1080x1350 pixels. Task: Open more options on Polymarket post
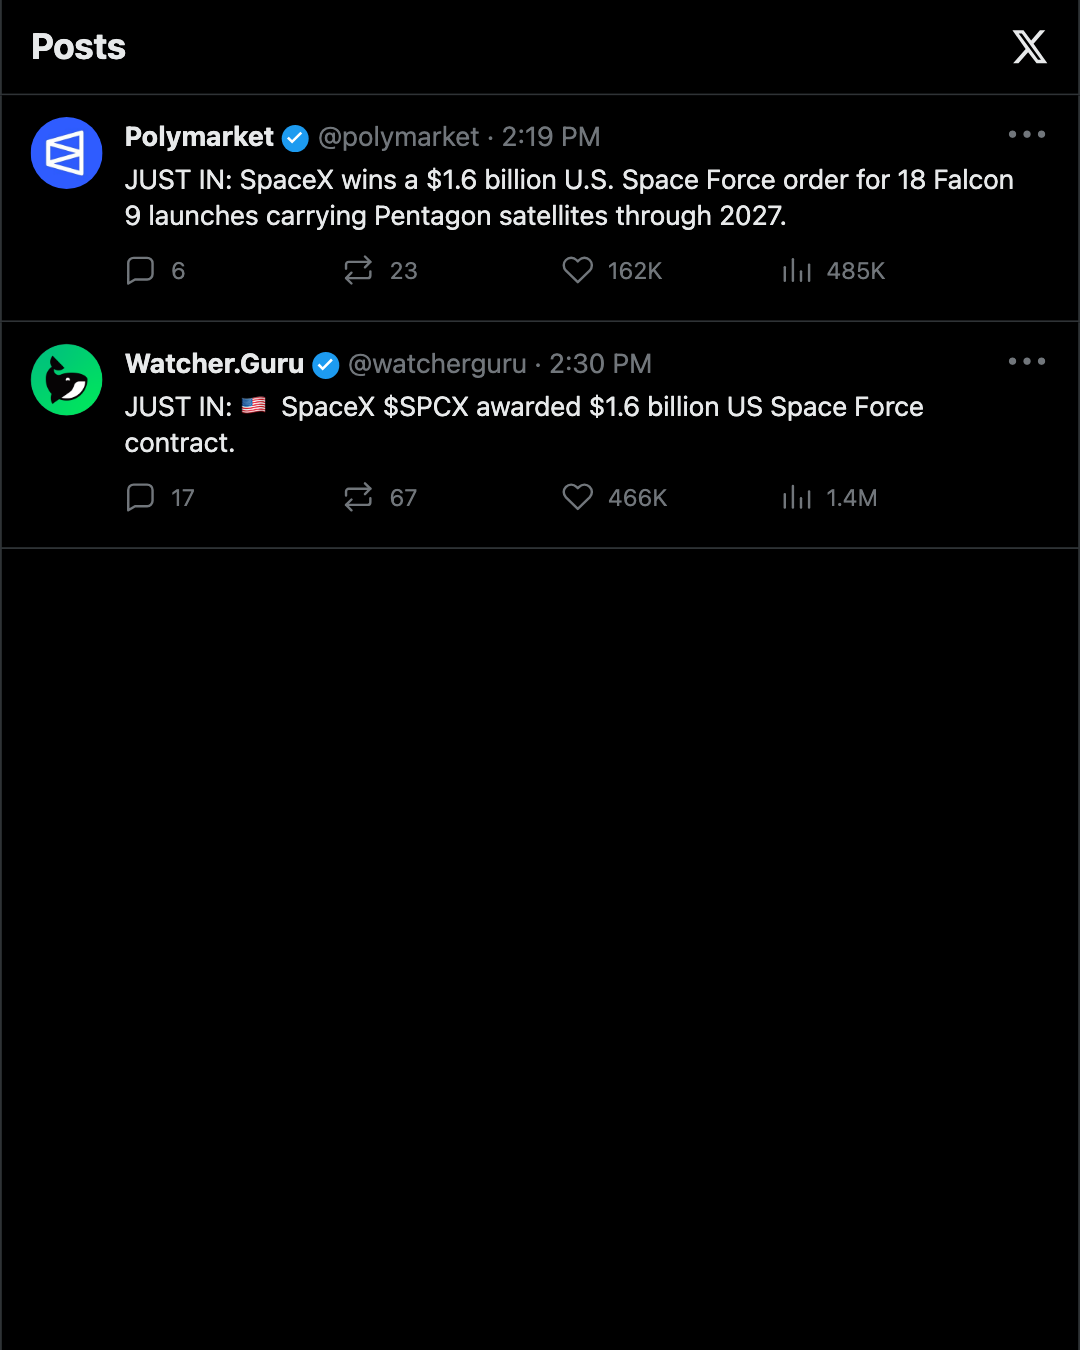pyautogui.click(x=1027, y=134)
